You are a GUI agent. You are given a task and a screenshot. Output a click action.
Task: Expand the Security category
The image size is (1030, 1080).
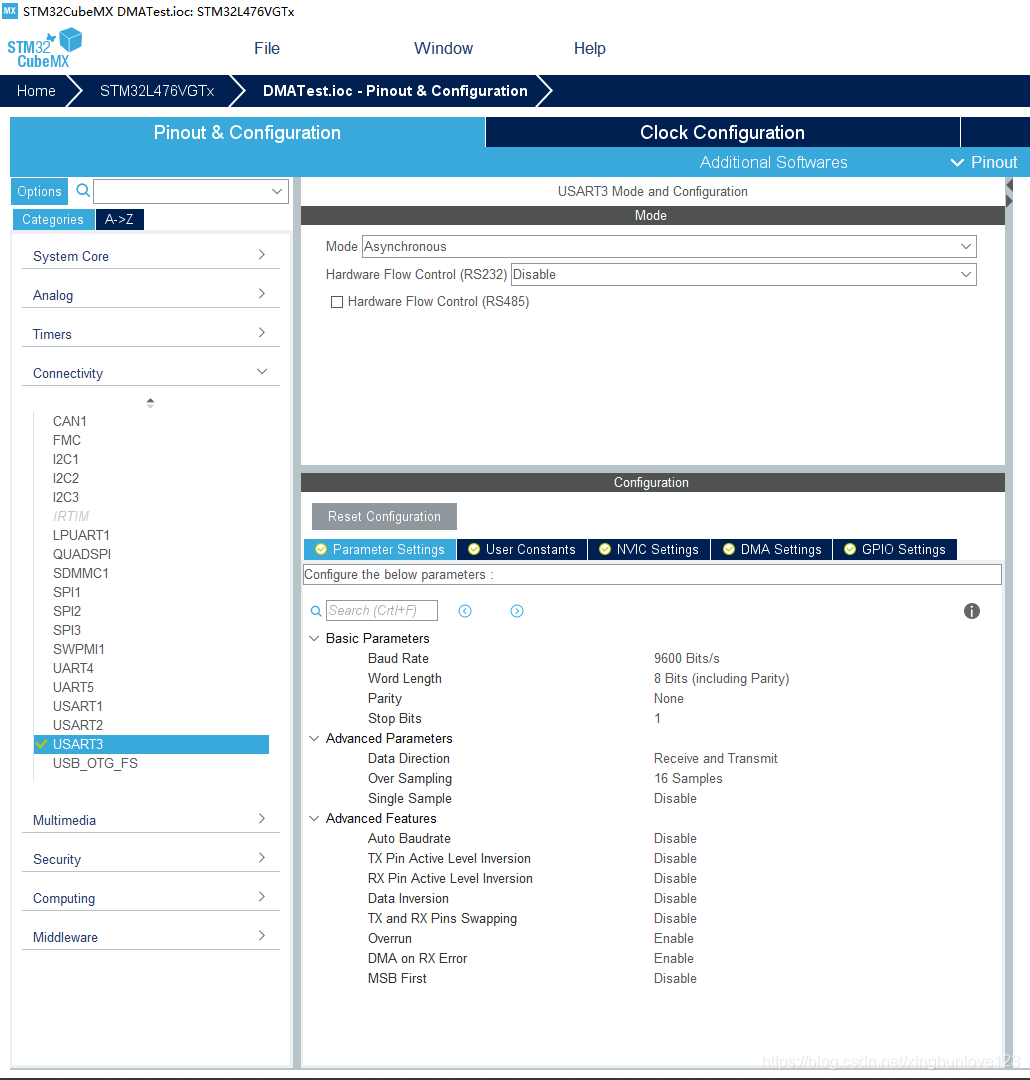(x=150, y=859)
